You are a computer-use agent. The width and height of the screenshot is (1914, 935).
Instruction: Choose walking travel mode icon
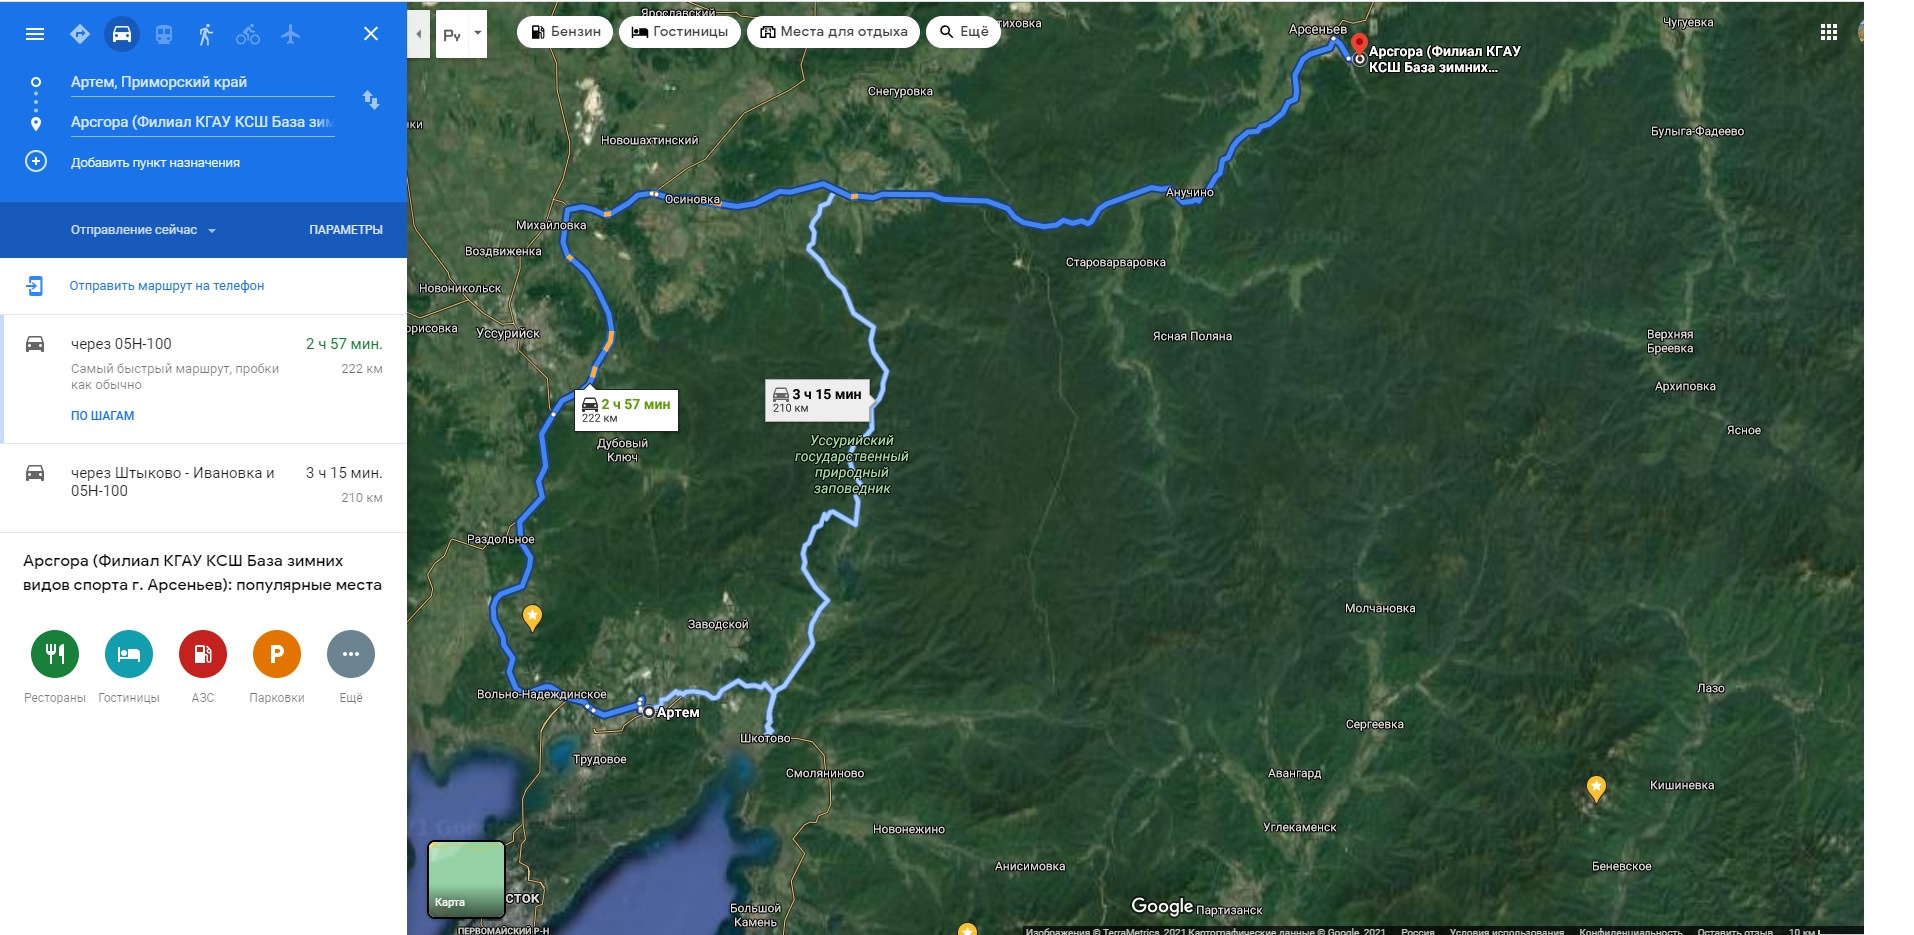[206, 34]
